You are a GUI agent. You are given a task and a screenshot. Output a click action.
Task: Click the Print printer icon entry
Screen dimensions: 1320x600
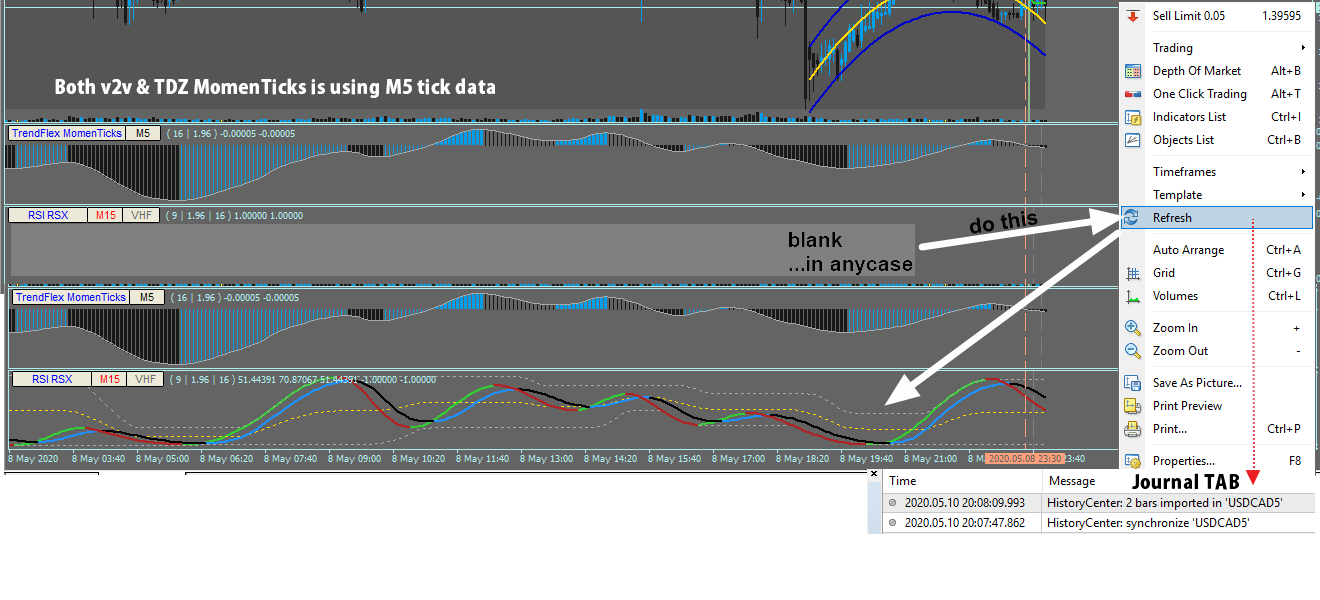coord(1133,429)
